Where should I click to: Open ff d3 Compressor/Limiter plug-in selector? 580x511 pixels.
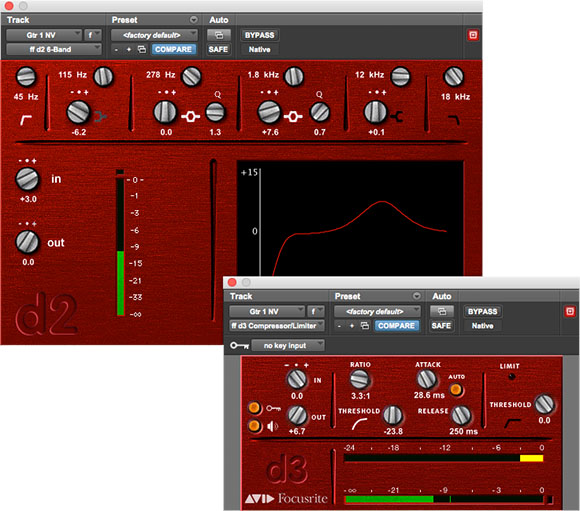(x=277, y=326)
